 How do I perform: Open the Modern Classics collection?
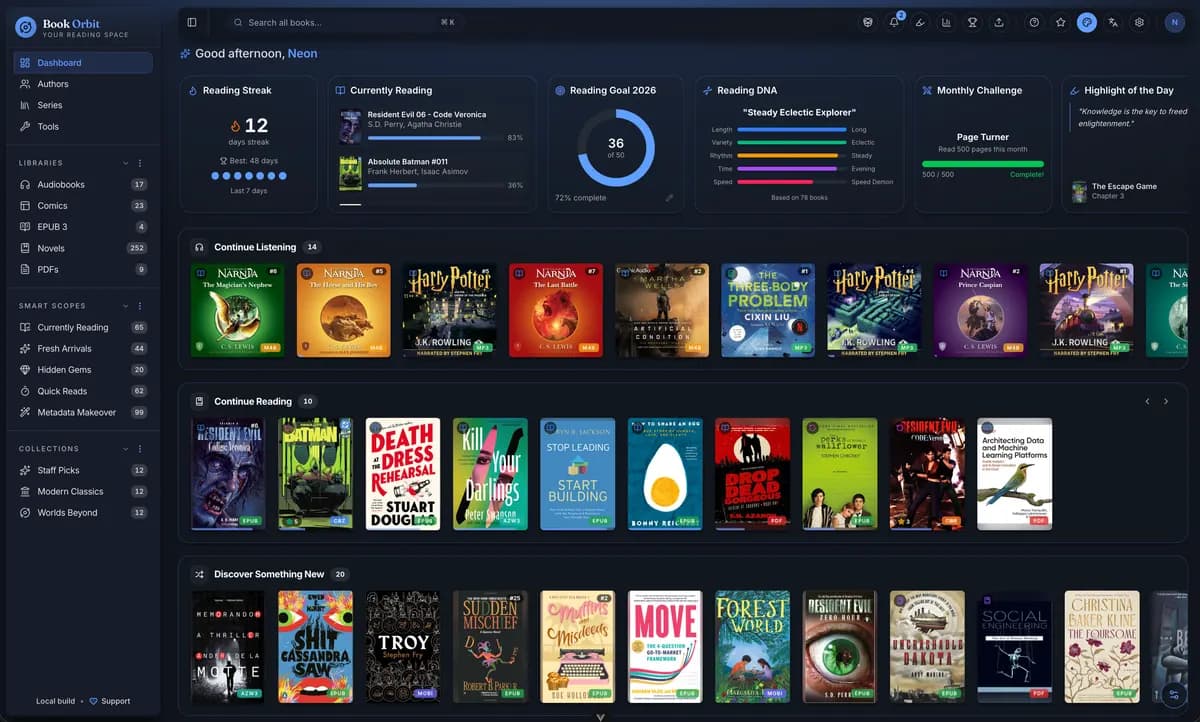point(83,491)
